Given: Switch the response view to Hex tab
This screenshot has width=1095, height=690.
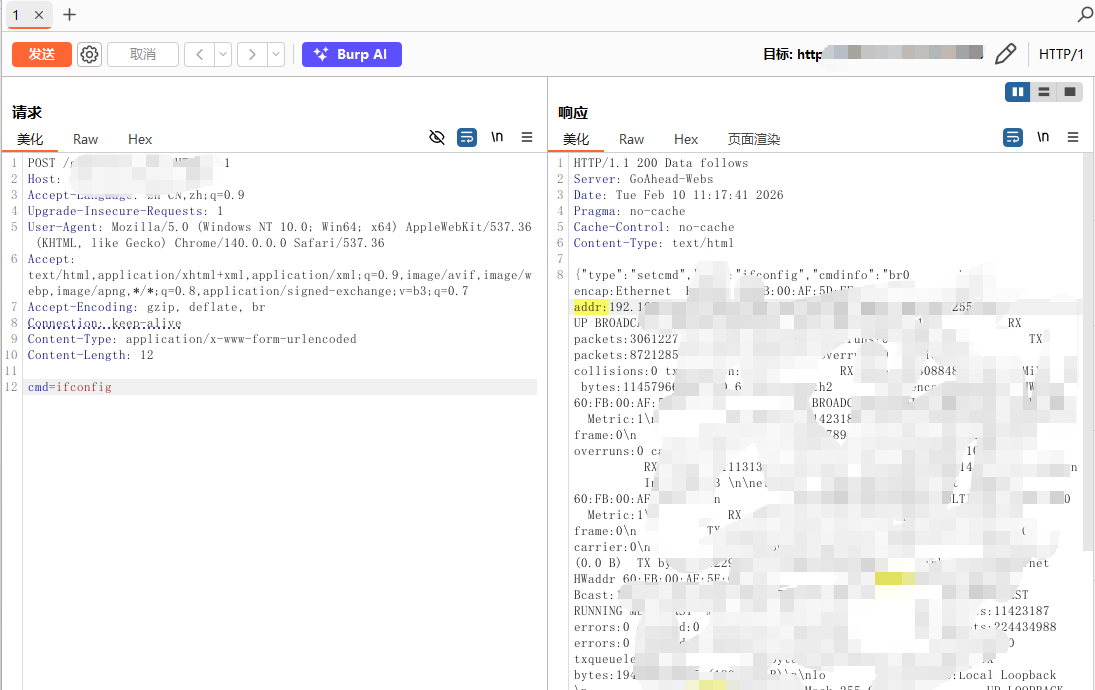Looking at the screenshot, I should [686, 139].
